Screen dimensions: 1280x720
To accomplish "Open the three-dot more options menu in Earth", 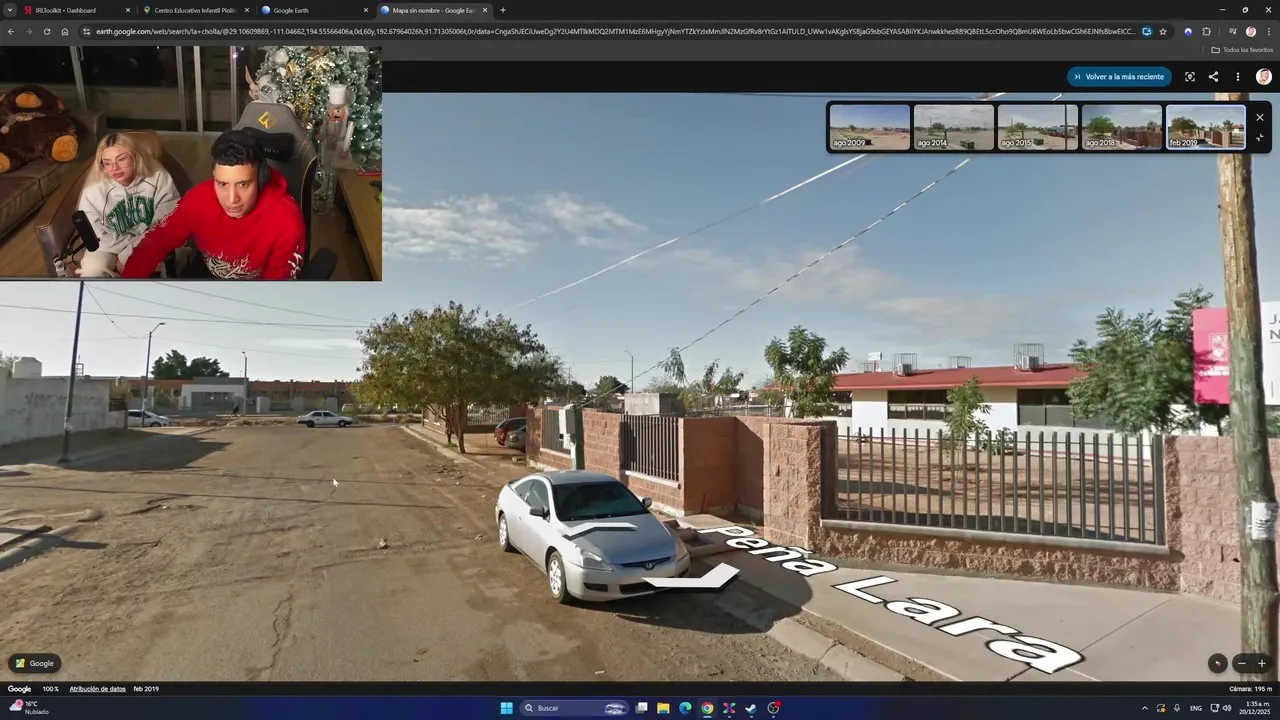I will (1237, 77).
